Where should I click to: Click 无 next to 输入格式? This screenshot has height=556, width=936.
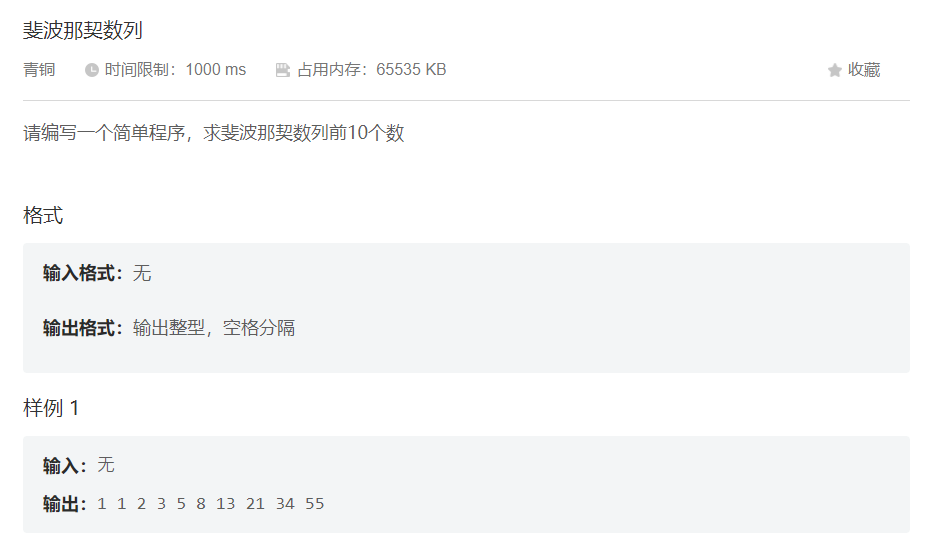(x=142, y=274)
